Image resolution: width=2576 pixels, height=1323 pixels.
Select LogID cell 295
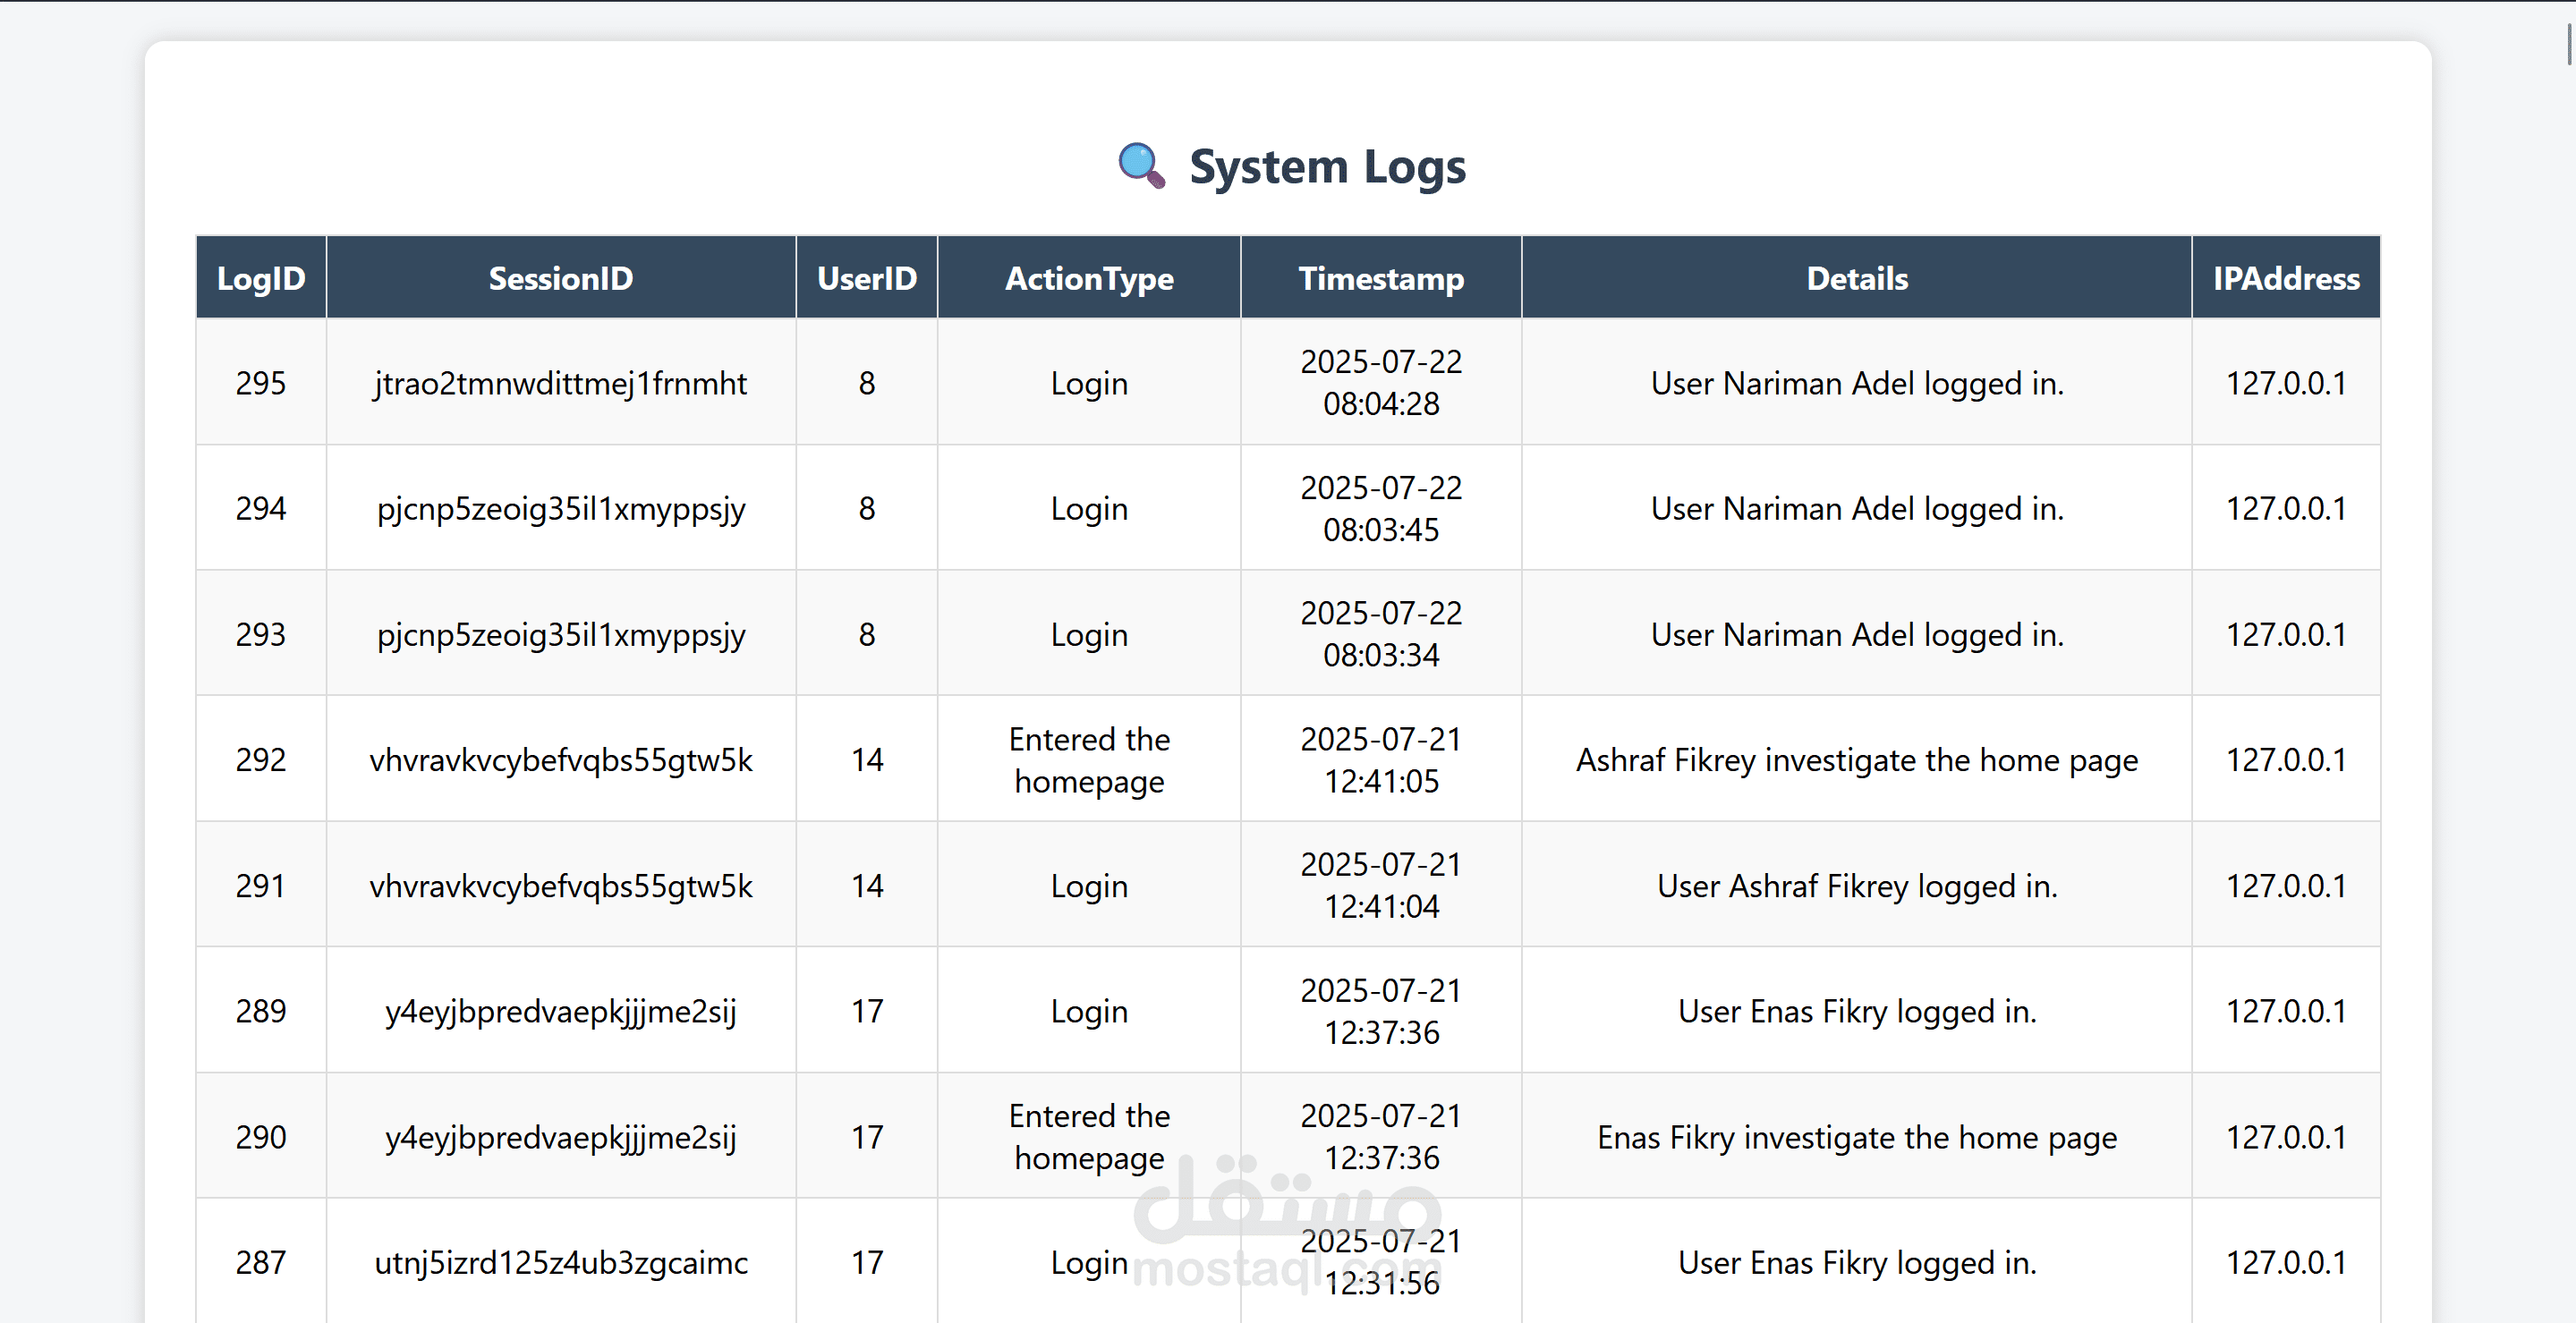[x=261, y=383]
